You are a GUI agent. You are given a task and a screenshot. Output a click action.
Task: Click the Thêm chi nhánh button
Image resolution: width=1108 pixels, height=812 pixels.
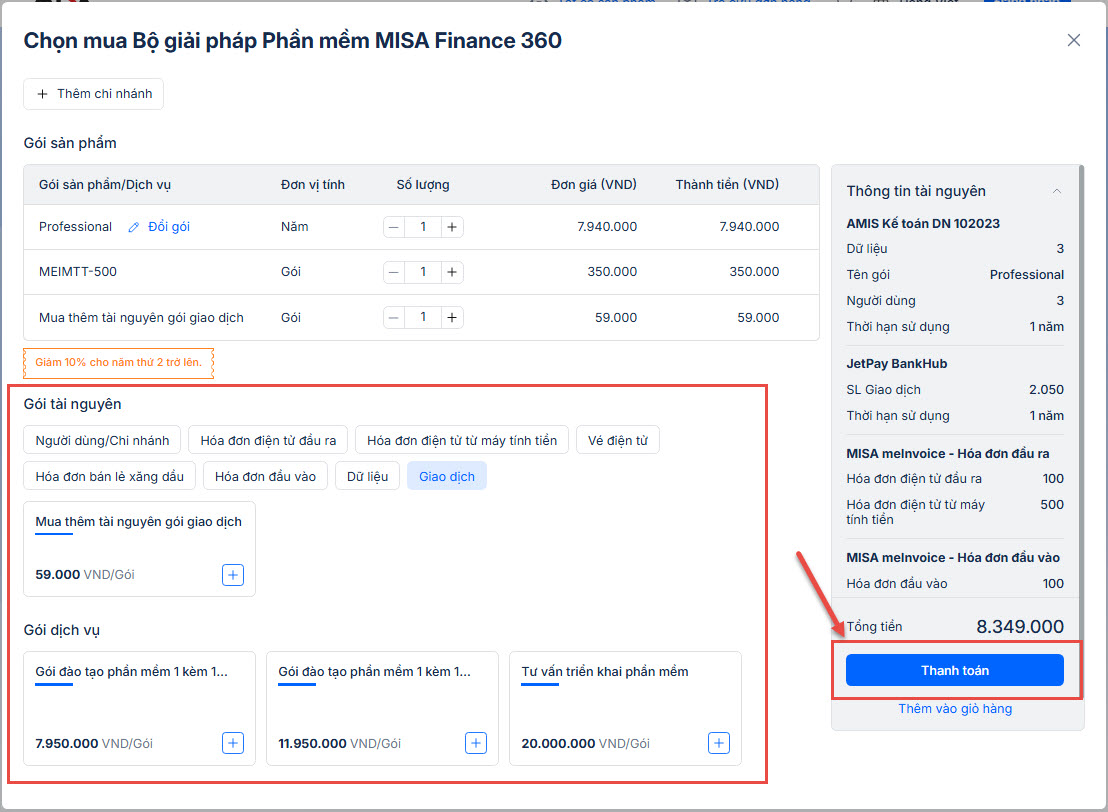[x=94, y=94]
